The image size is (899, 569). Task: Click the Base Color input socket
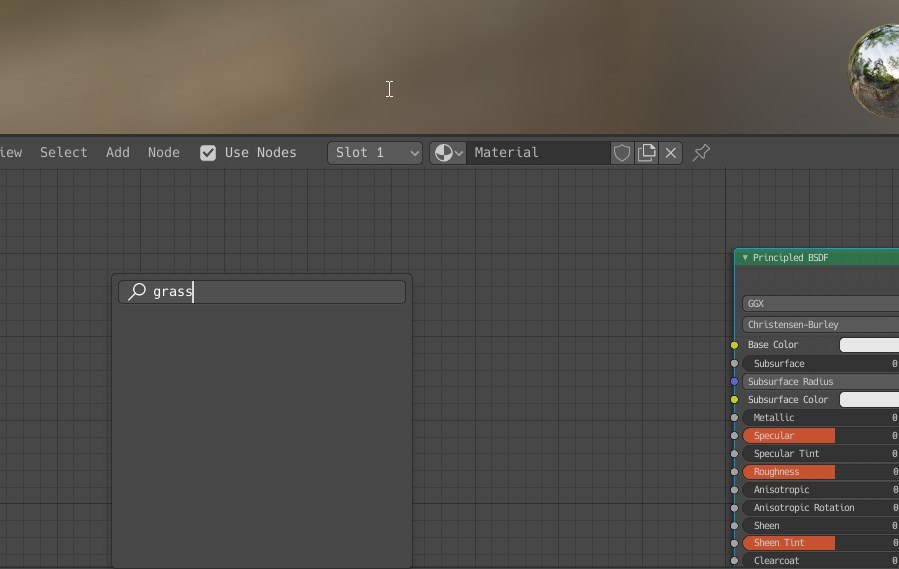click(x=734, y=345)
